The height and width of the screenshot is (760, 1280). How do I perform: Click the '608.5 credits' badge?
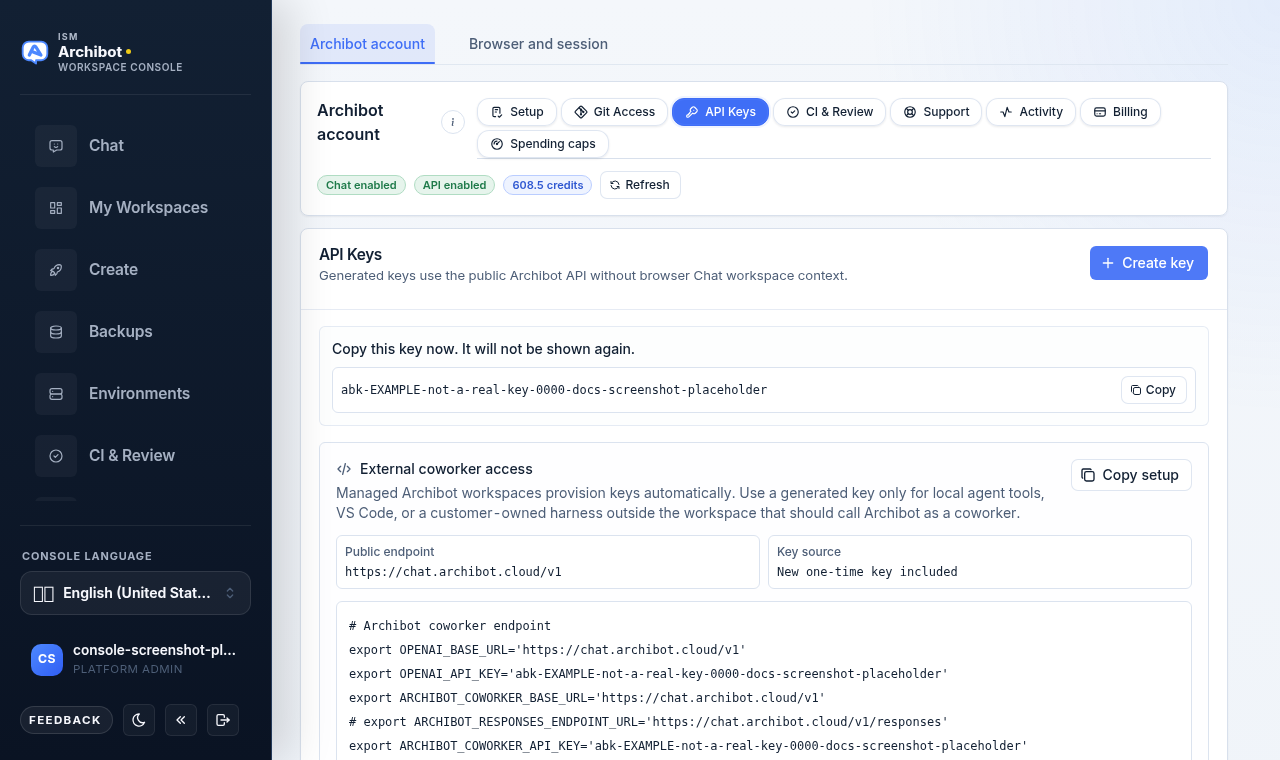pyautogui.click(x=547, y=185)
